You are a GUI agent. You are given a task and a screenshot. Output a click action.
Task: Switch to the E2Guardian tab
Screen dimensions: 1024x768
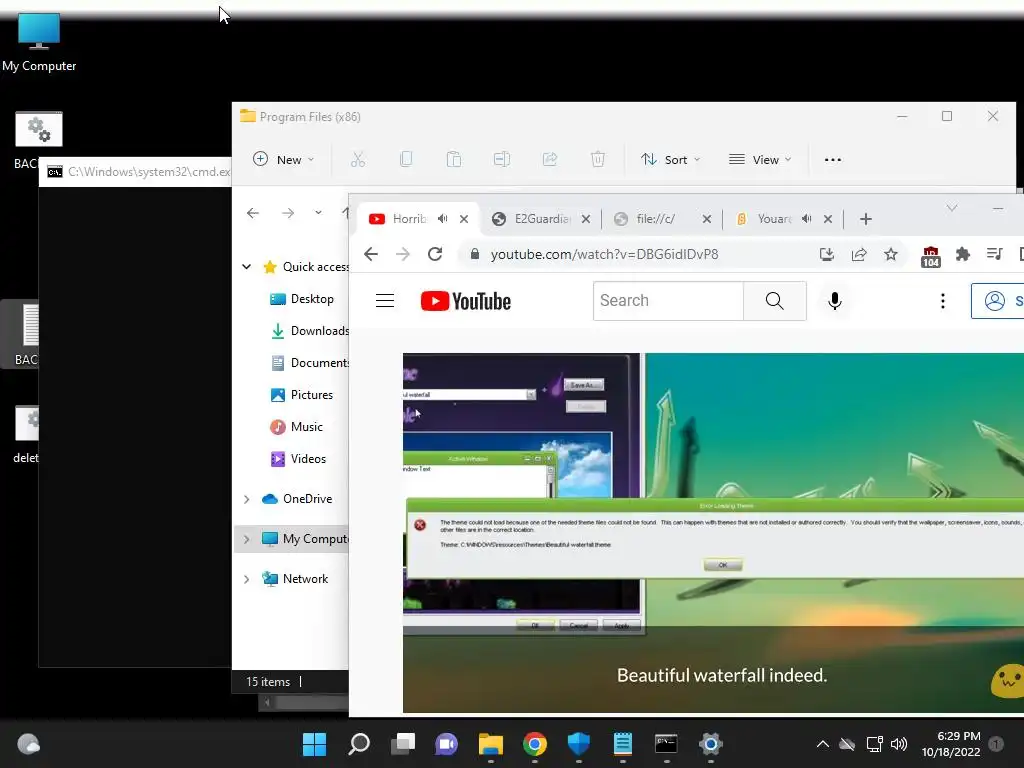[x=542, y=219]
